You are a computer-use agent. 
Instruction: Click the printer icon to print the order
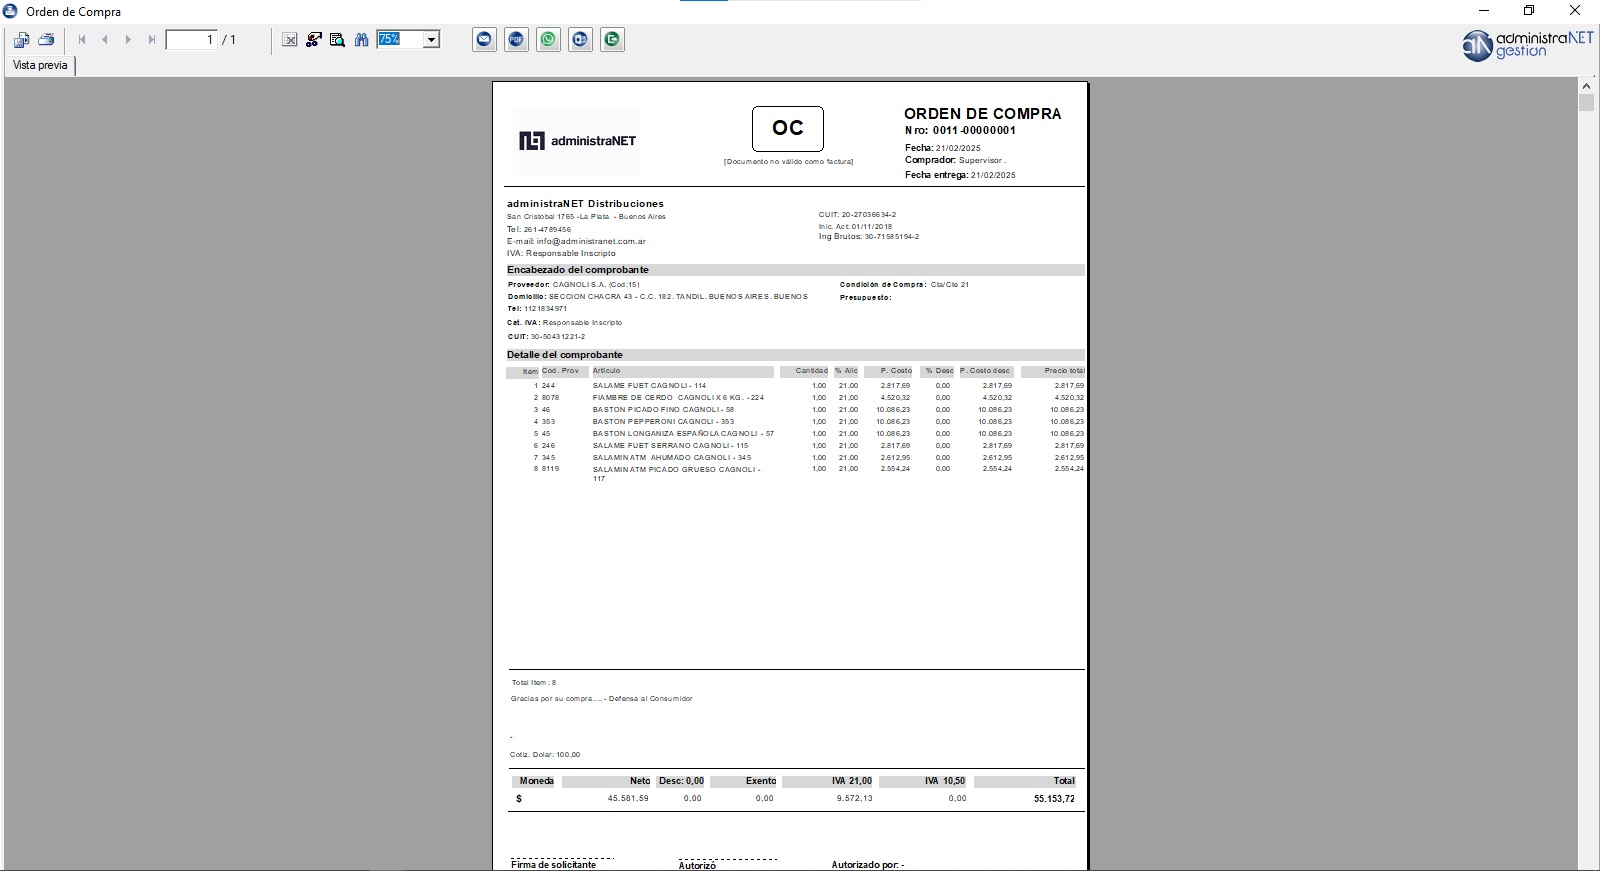click(x=46, y=40)
